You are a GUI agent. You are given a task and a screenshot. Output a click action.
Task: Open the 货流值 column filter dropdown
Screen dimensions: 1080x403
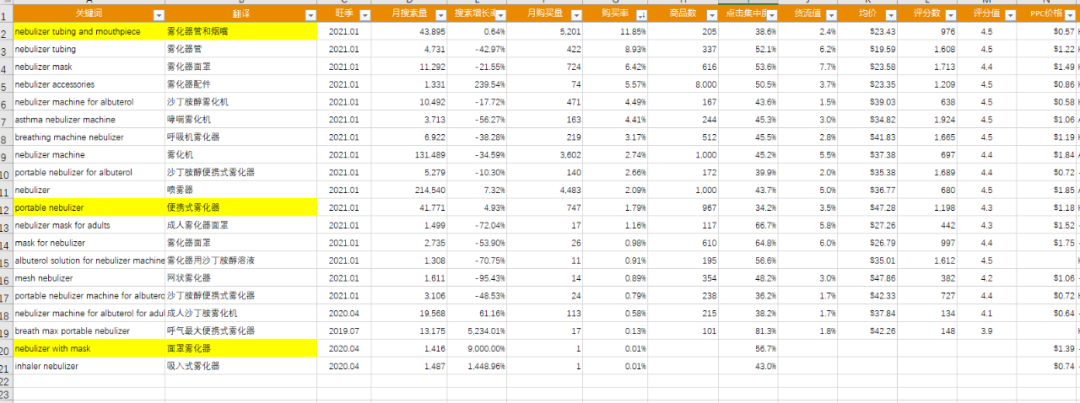(x=832, y=14)
